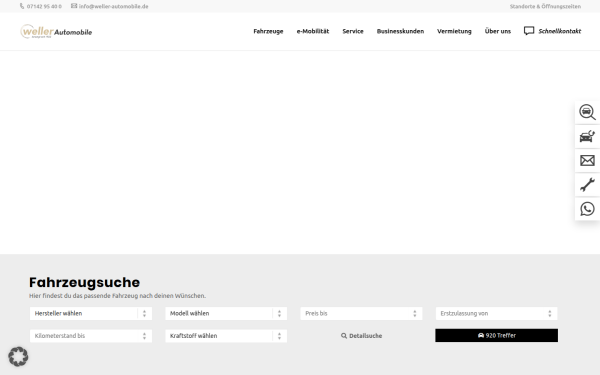
Task: Go to Weller Automobile logo home
Action: [x=56, y=31]
